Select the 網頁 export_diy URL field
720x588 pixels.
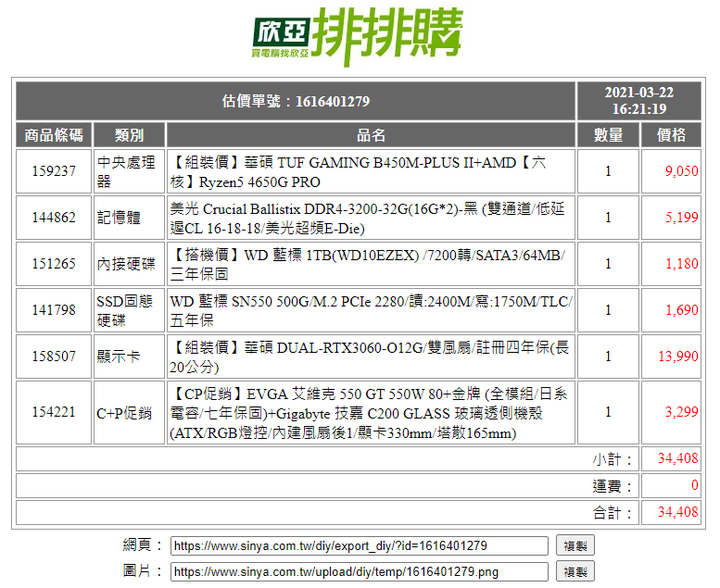pos(359,546)
